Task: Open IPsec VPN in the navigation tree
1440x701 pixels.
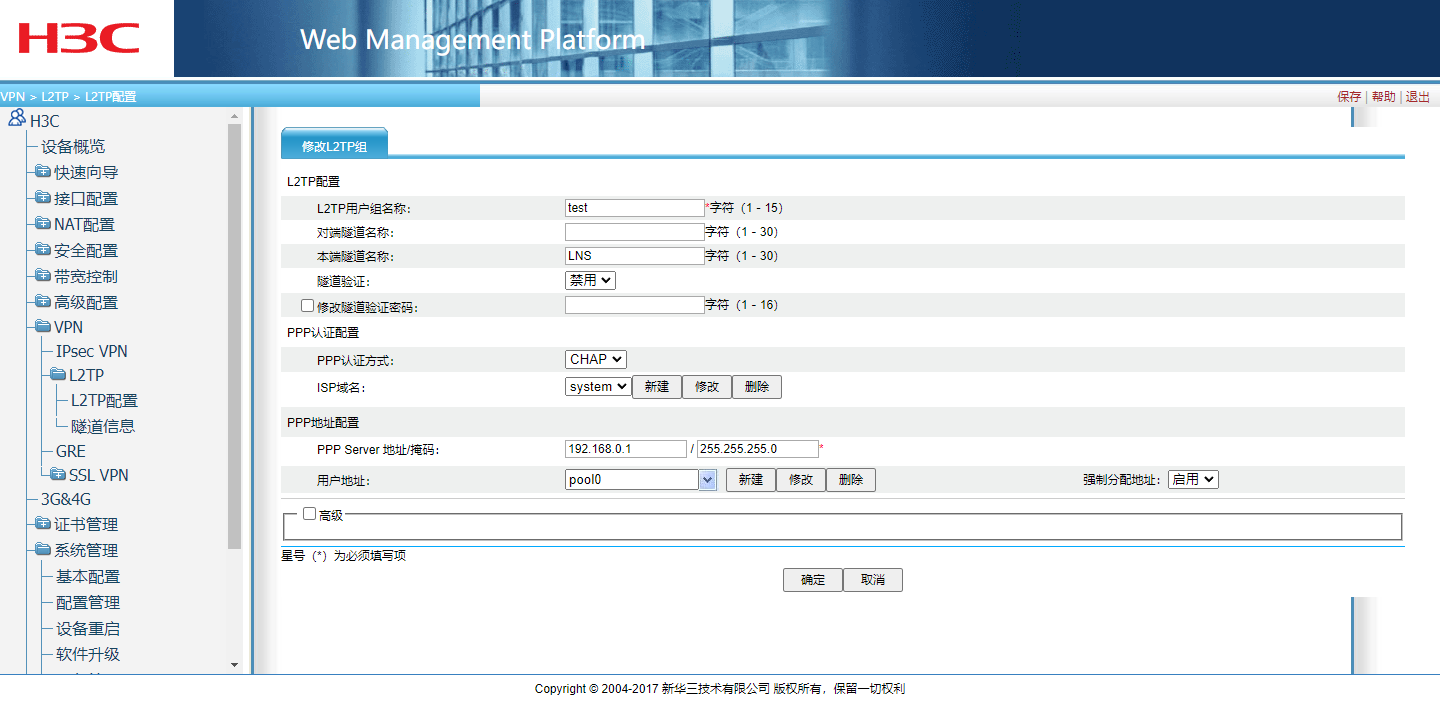Action: tap(92, 351)
